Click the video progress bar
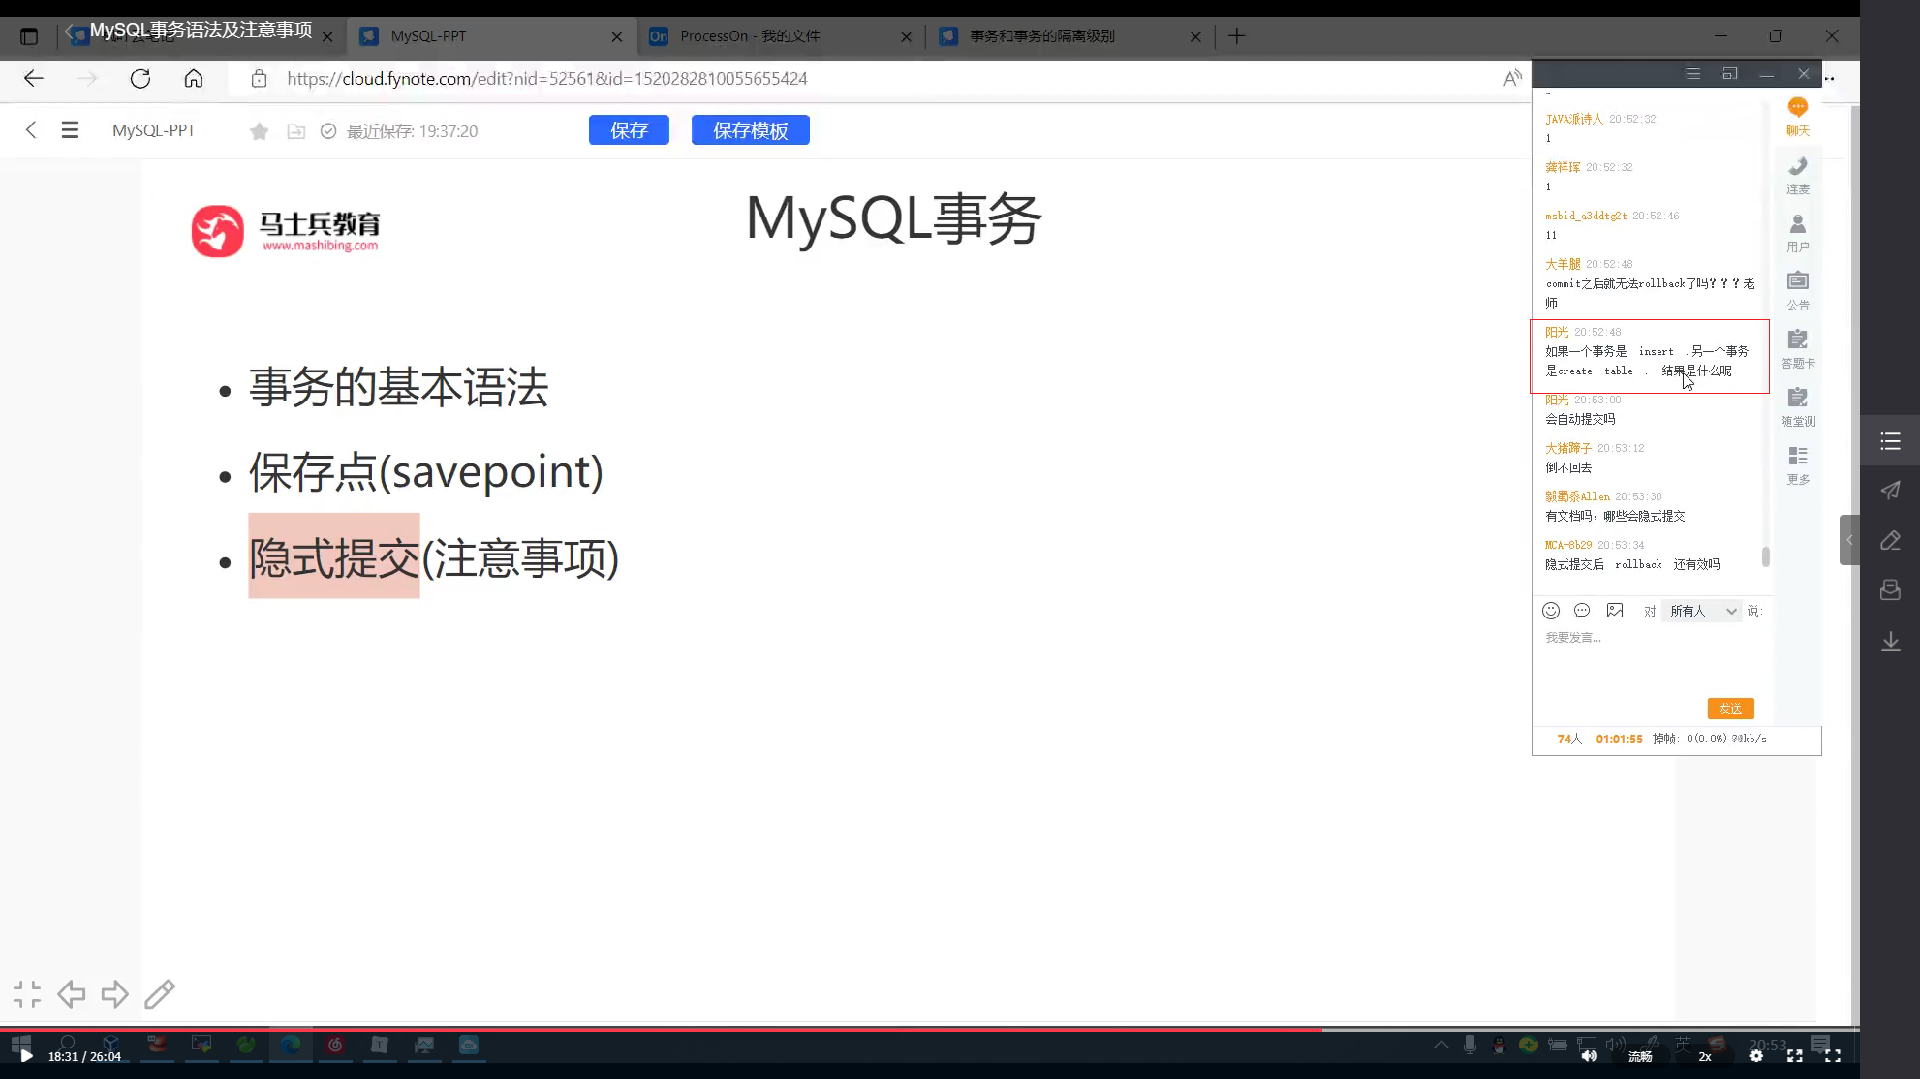This screenshot has height=1079, width=1920. pos(660,1029)
